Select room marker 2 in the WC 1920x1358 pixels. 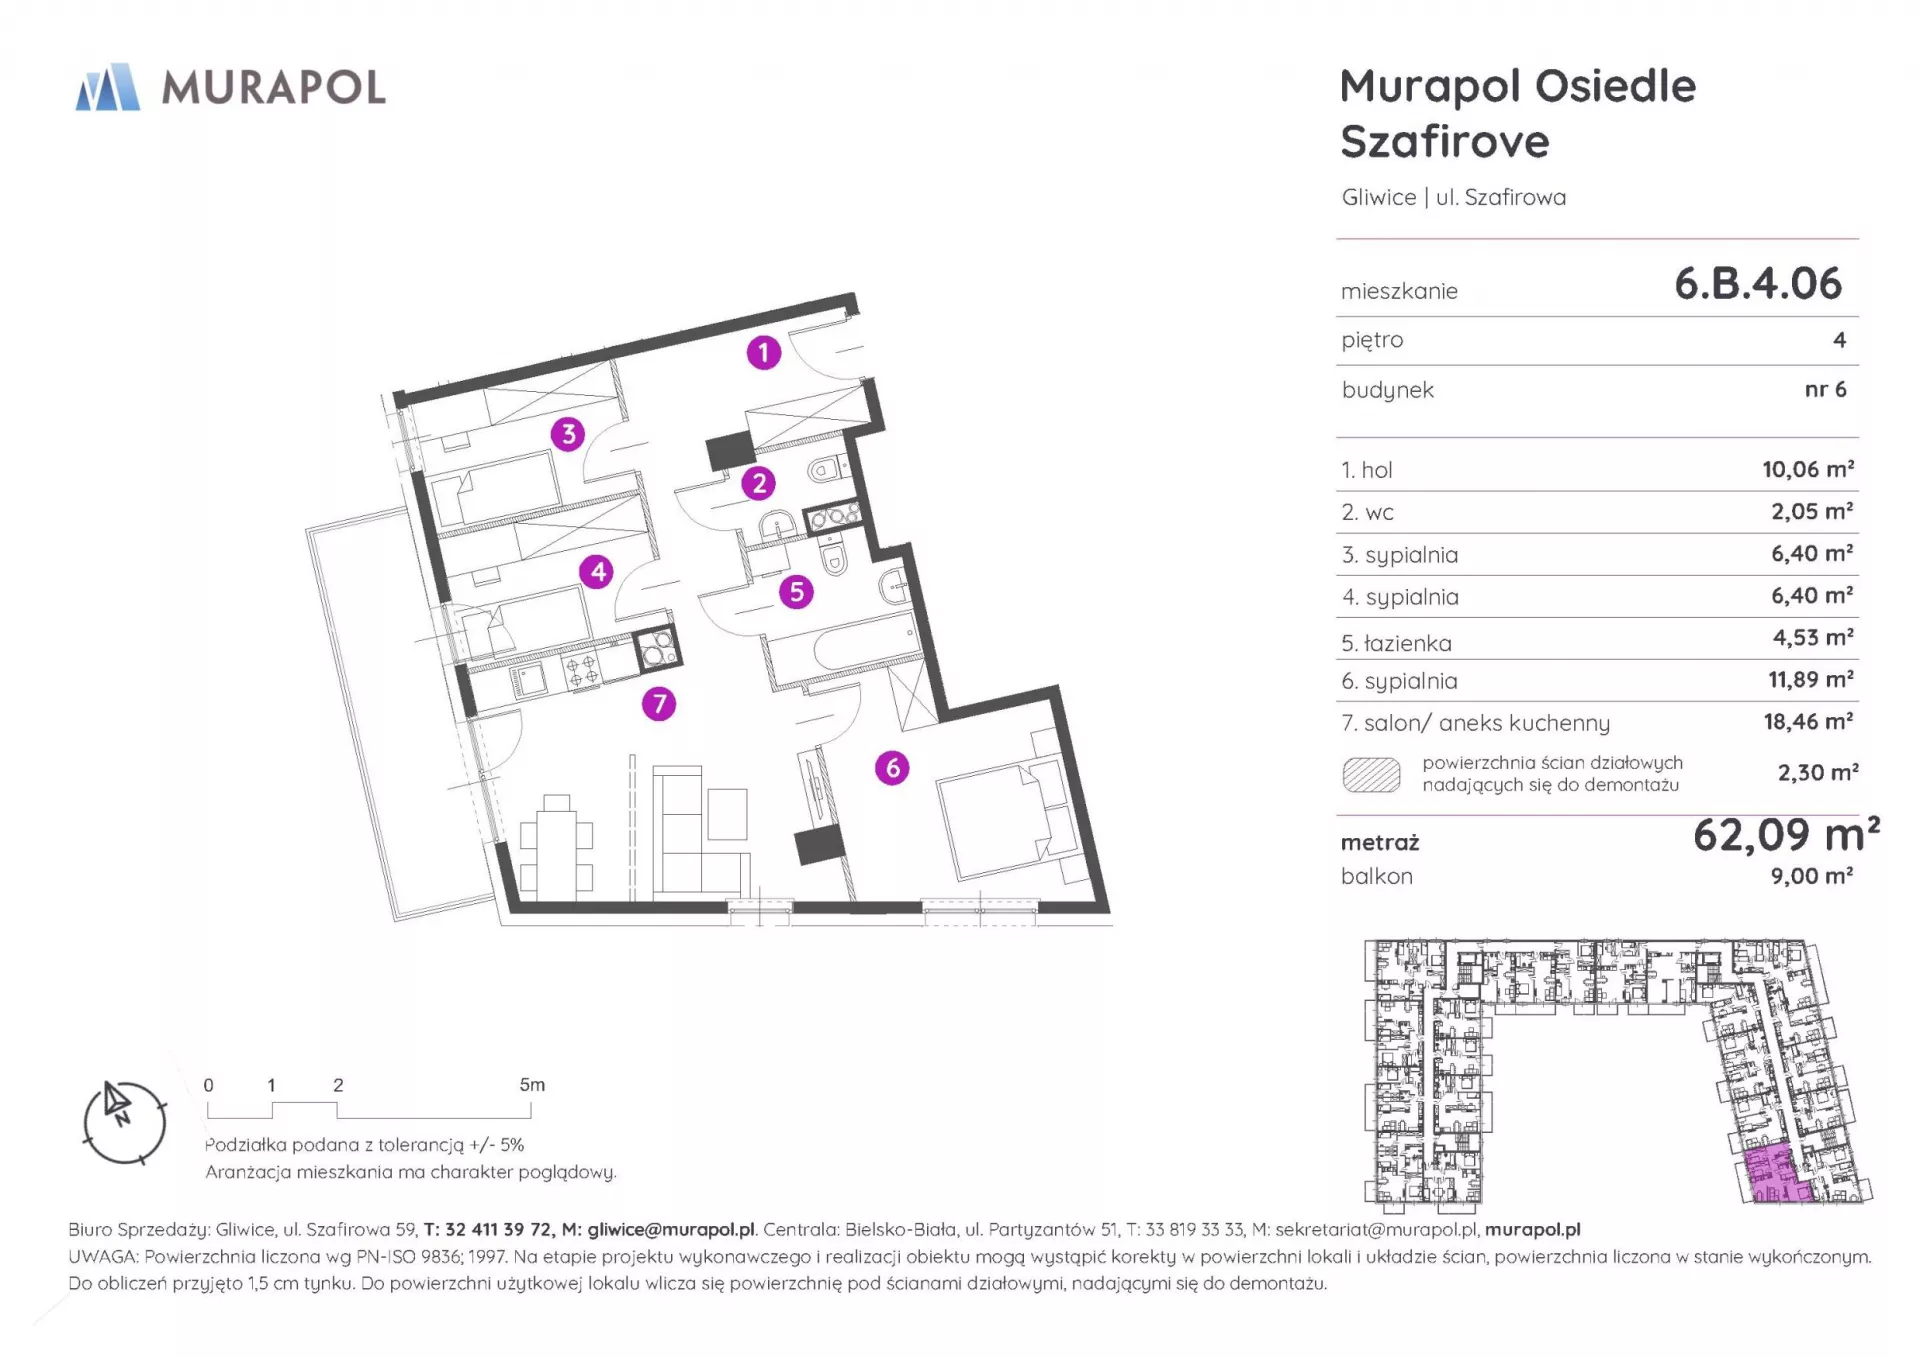pyautogui.click(x=759, y=484)
